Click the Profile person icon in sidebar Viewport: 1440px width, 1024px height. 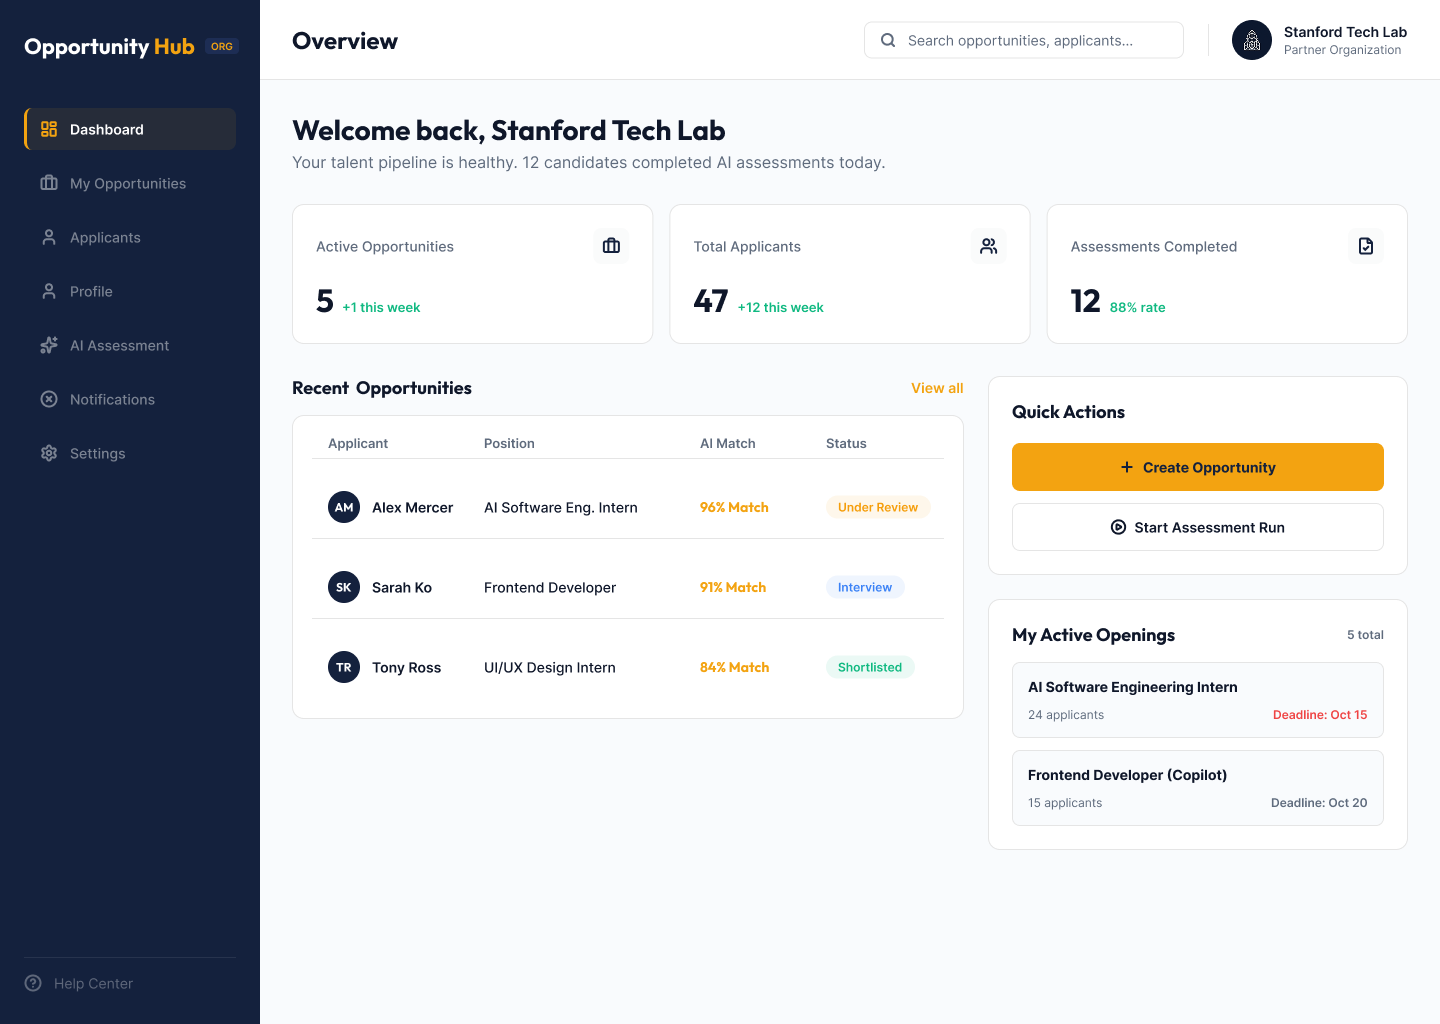coord(49,291)
